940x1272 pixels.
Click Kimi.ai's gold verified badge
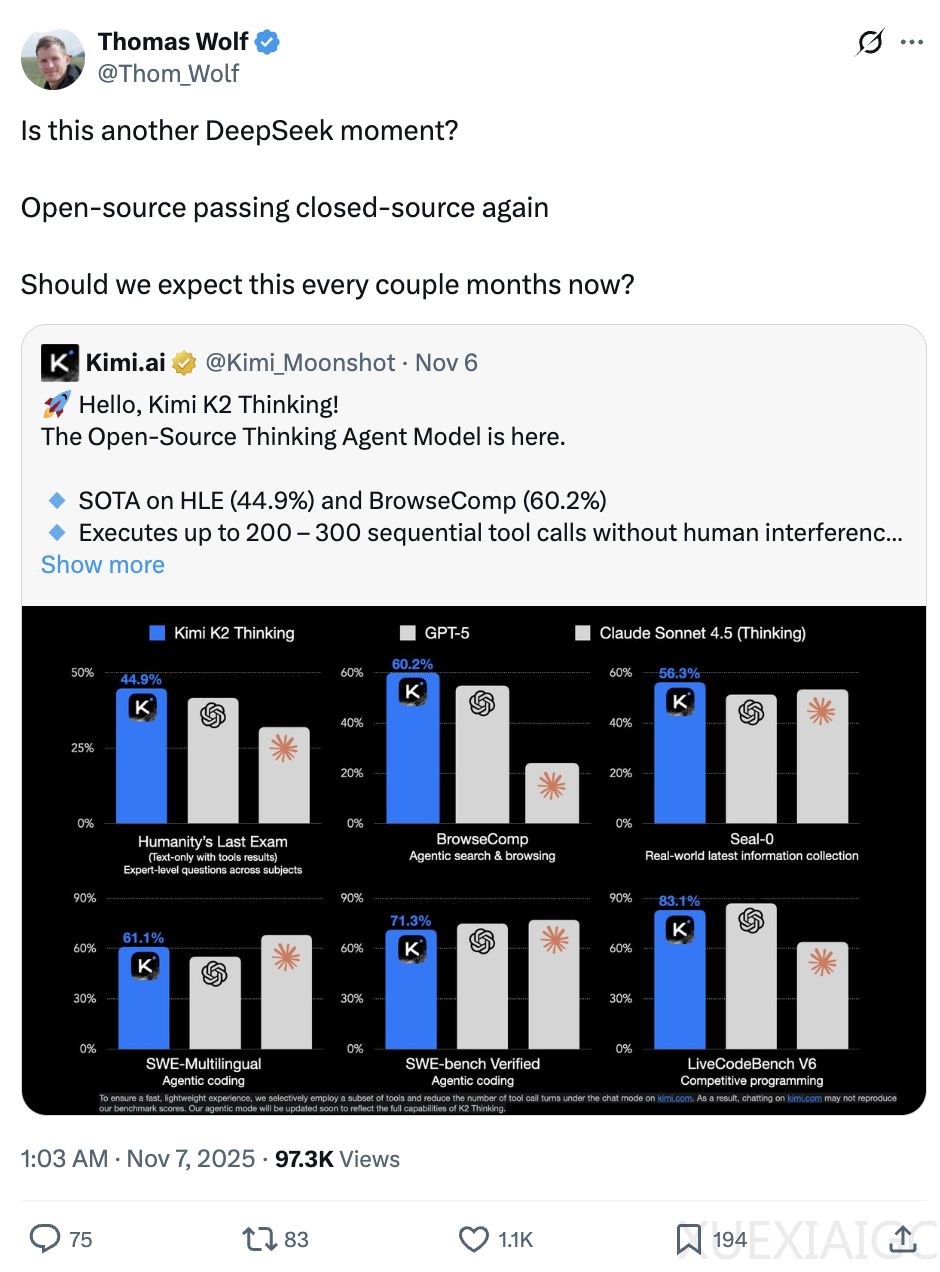(184, 363)
